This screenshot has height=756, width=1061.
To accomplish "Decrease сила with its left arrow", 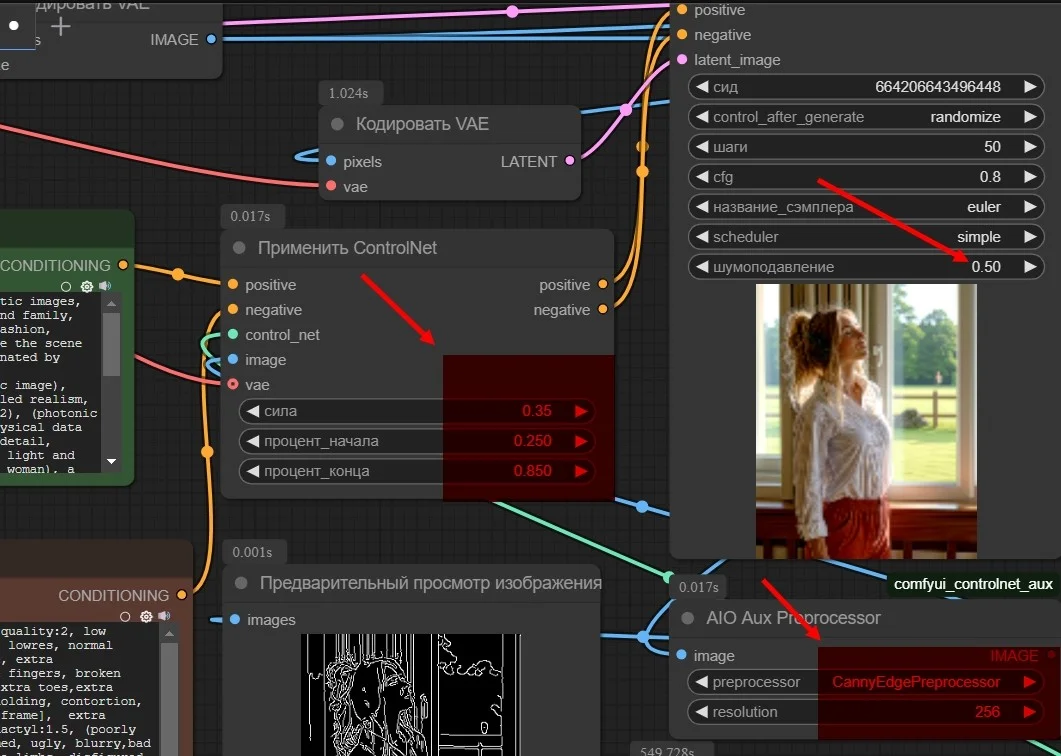I will pos(253,411).
